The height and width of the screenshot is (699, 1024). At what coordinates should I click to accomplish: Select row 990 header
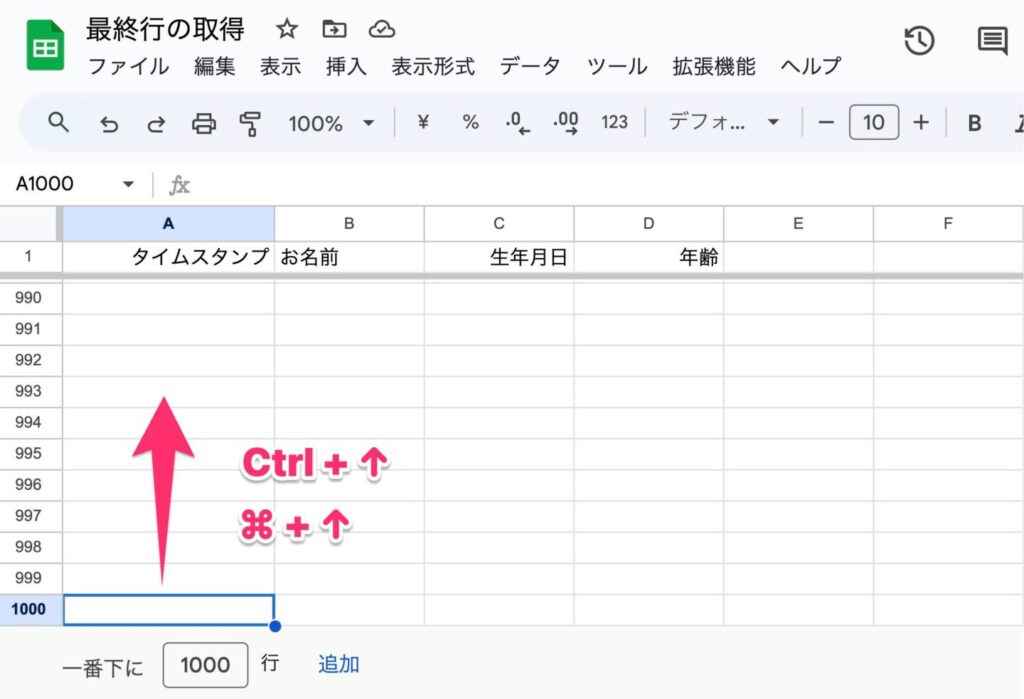29,298
